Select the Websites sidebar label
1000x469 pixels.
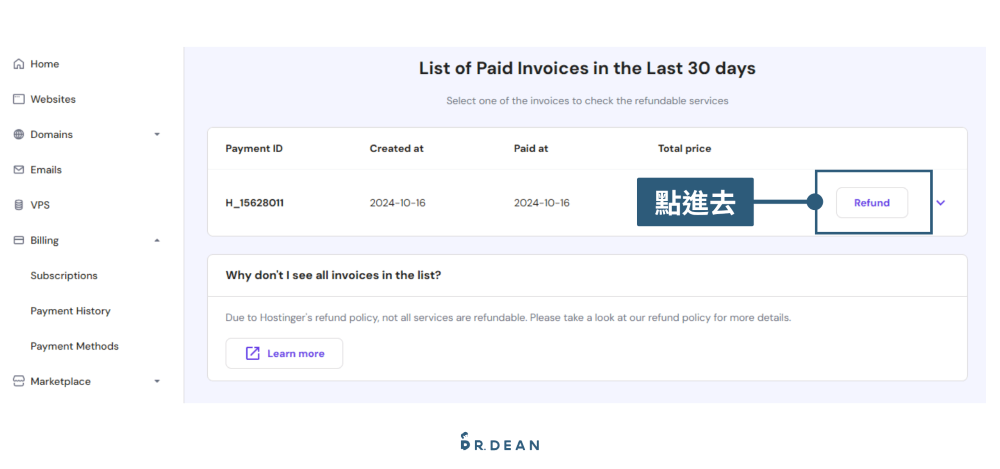point(53,99)
